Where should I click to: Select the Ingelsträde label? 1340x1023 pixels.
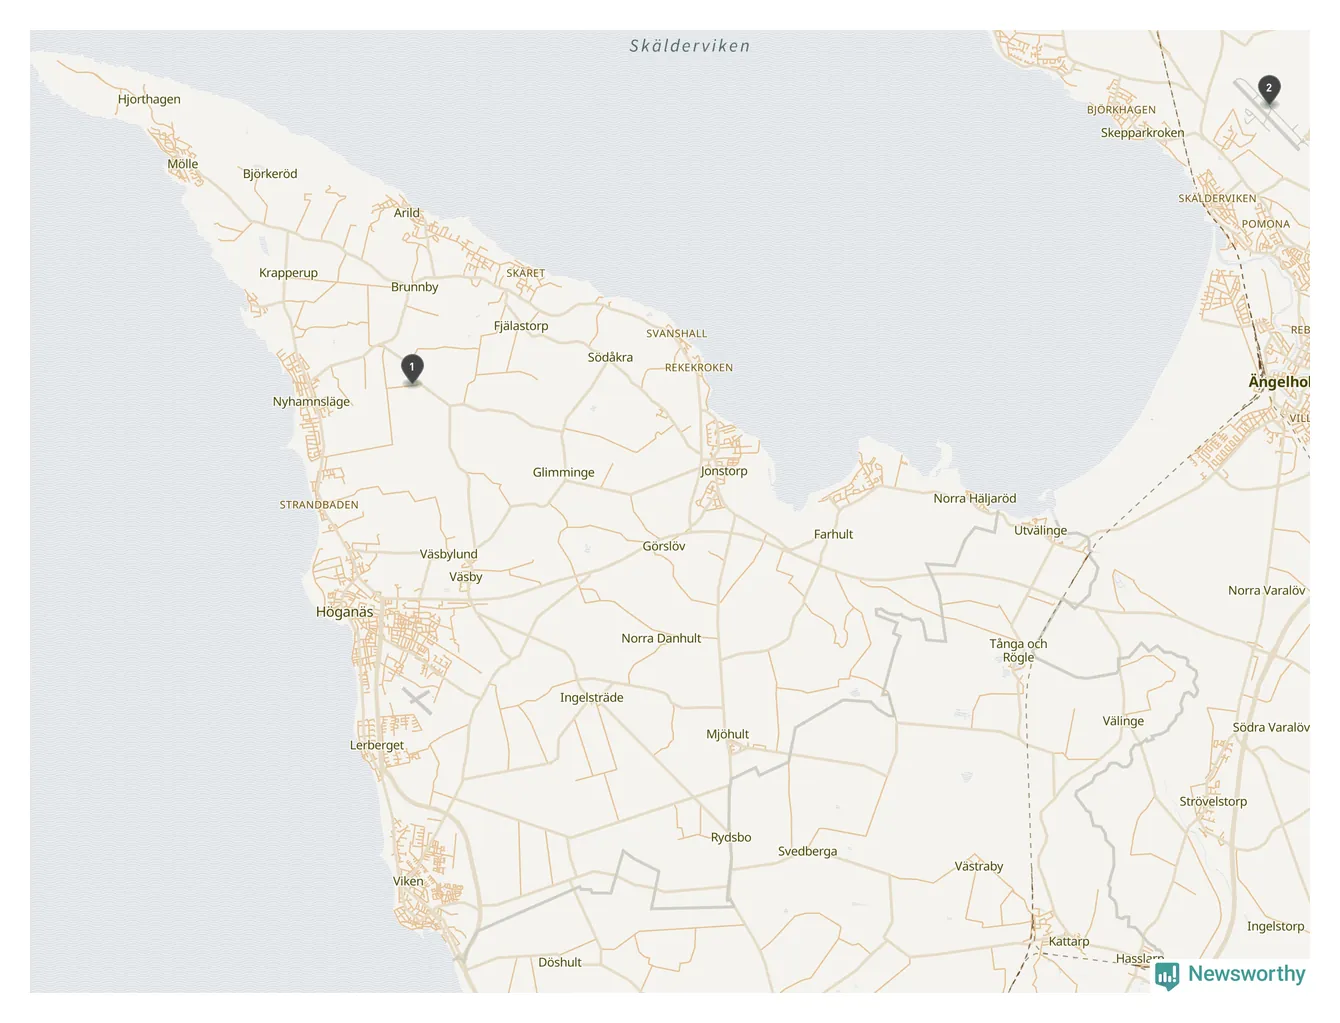coord(592,698)
